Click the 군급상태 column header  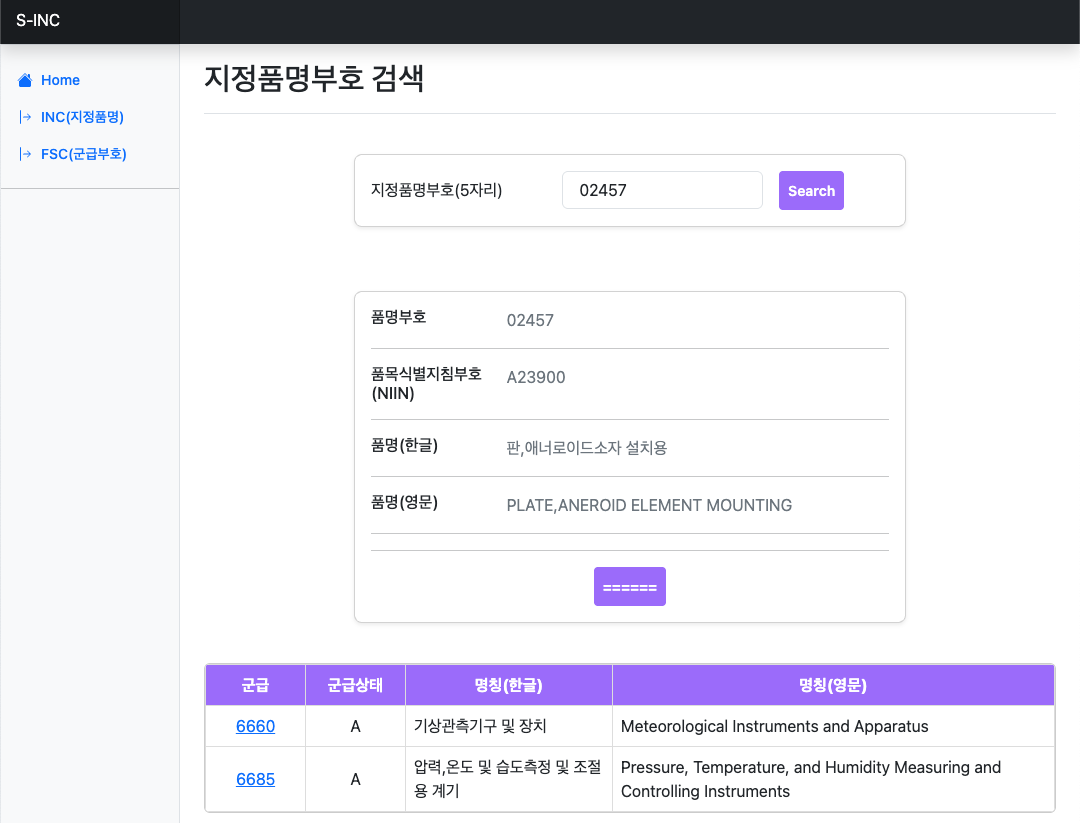point(355,685)
